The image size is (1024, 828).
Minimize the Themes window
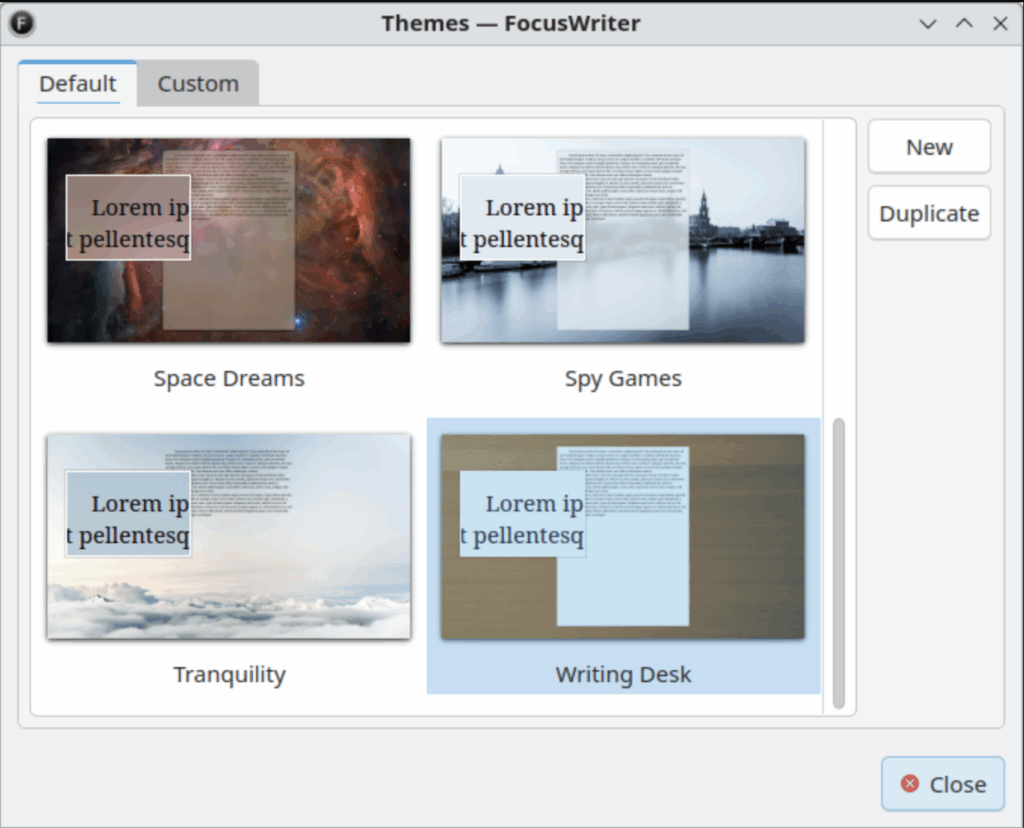927,24
